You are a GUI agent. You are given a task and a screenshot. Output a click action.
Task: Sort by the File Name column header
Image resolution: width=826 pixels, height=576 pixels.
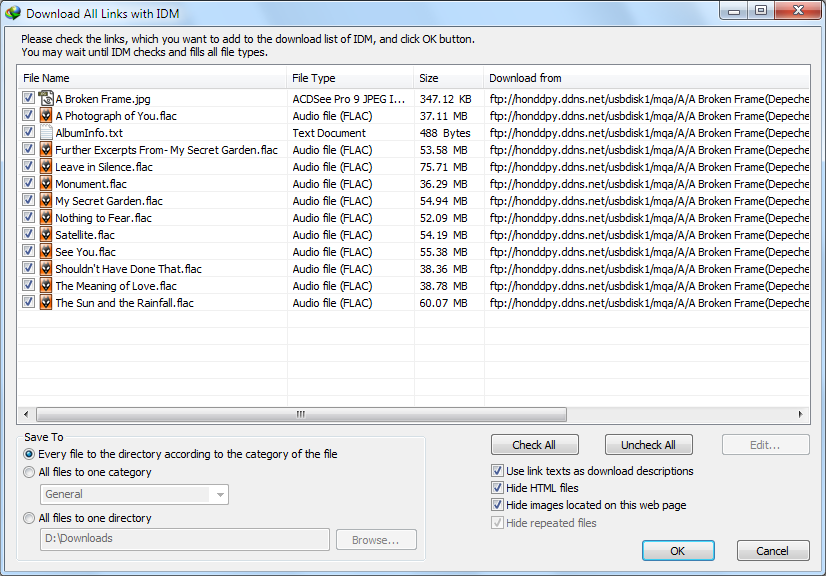[152, 78]
